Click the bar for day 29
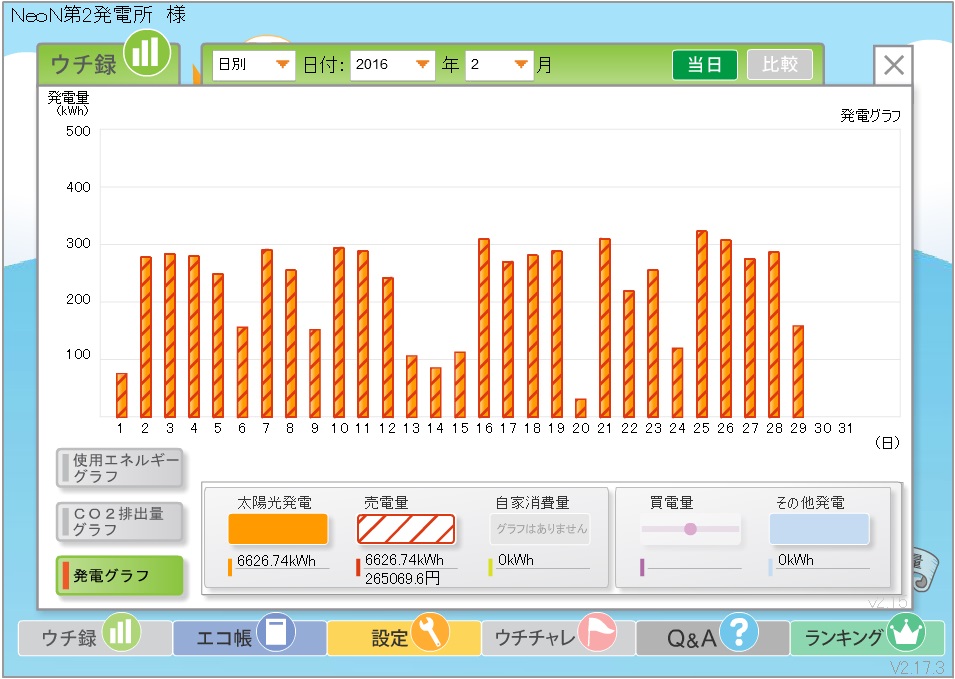 (x=798, y=371)
